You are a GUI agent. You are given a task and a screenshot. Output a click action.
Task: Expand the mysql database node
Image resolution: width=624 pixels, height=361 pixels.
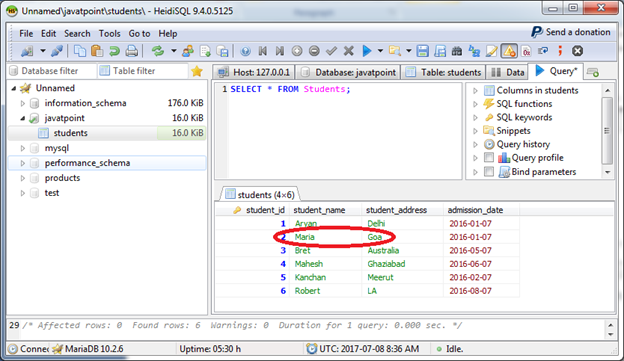[x=23, y=148]
